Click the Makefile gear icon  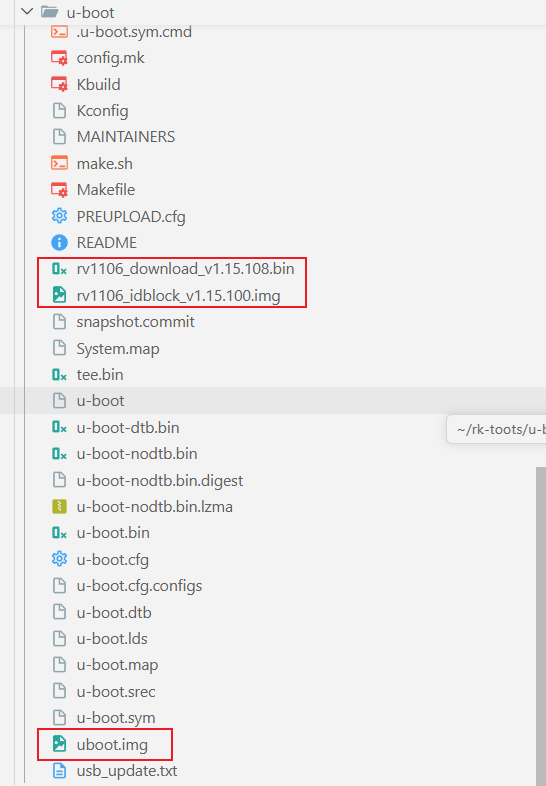coord(59,190)
